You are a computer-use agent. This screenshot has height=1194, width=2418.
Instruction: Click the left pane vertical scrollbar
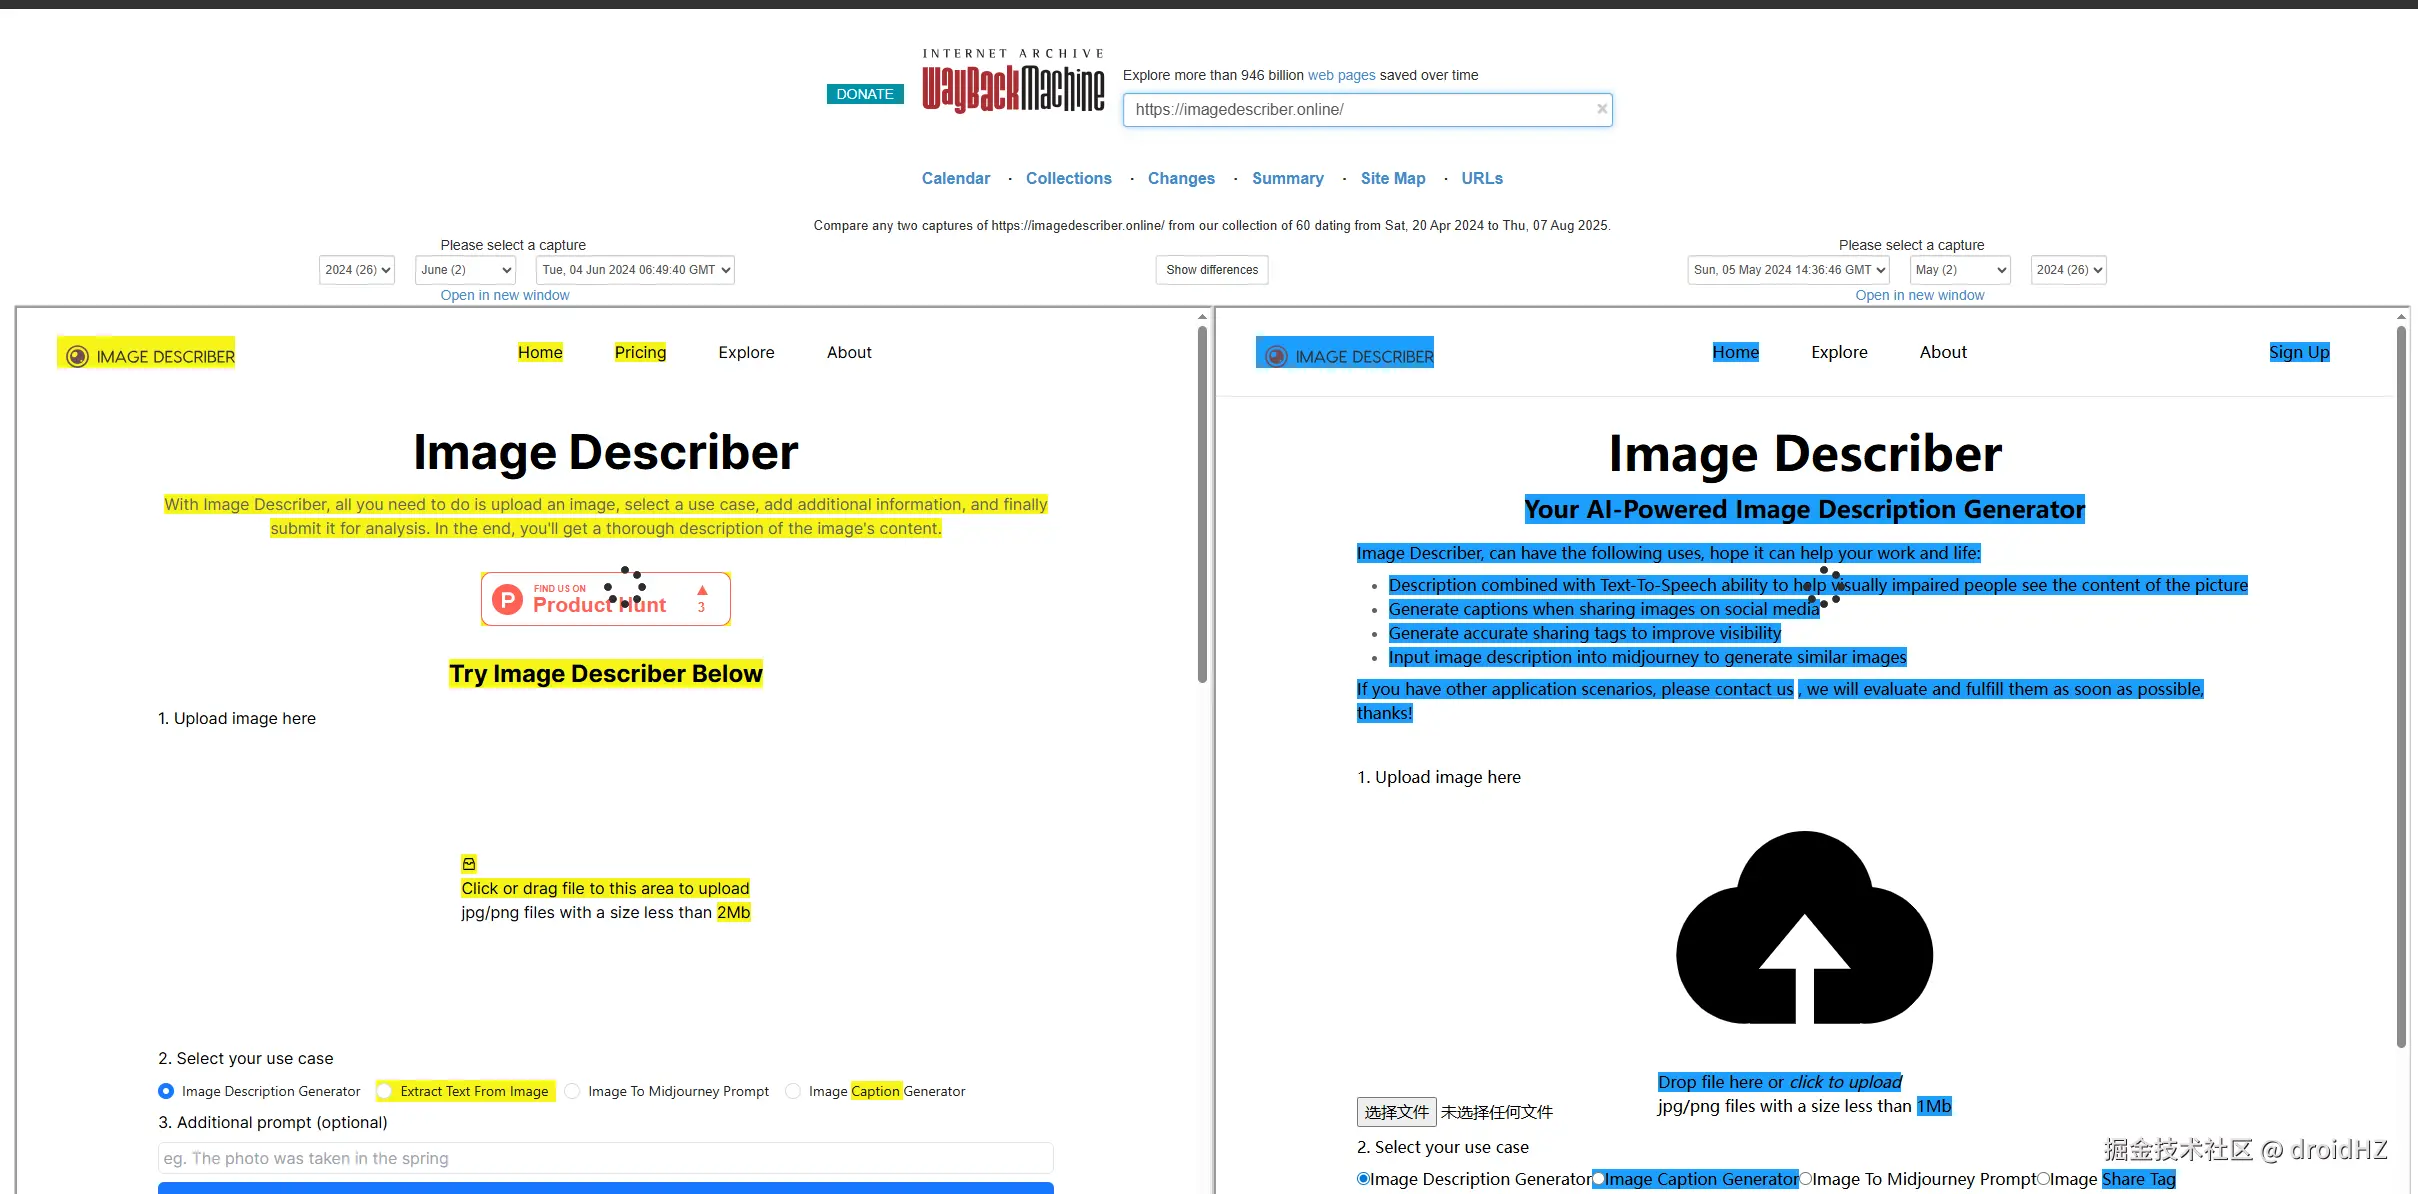pyautogui.click(x=1202, y=504)
